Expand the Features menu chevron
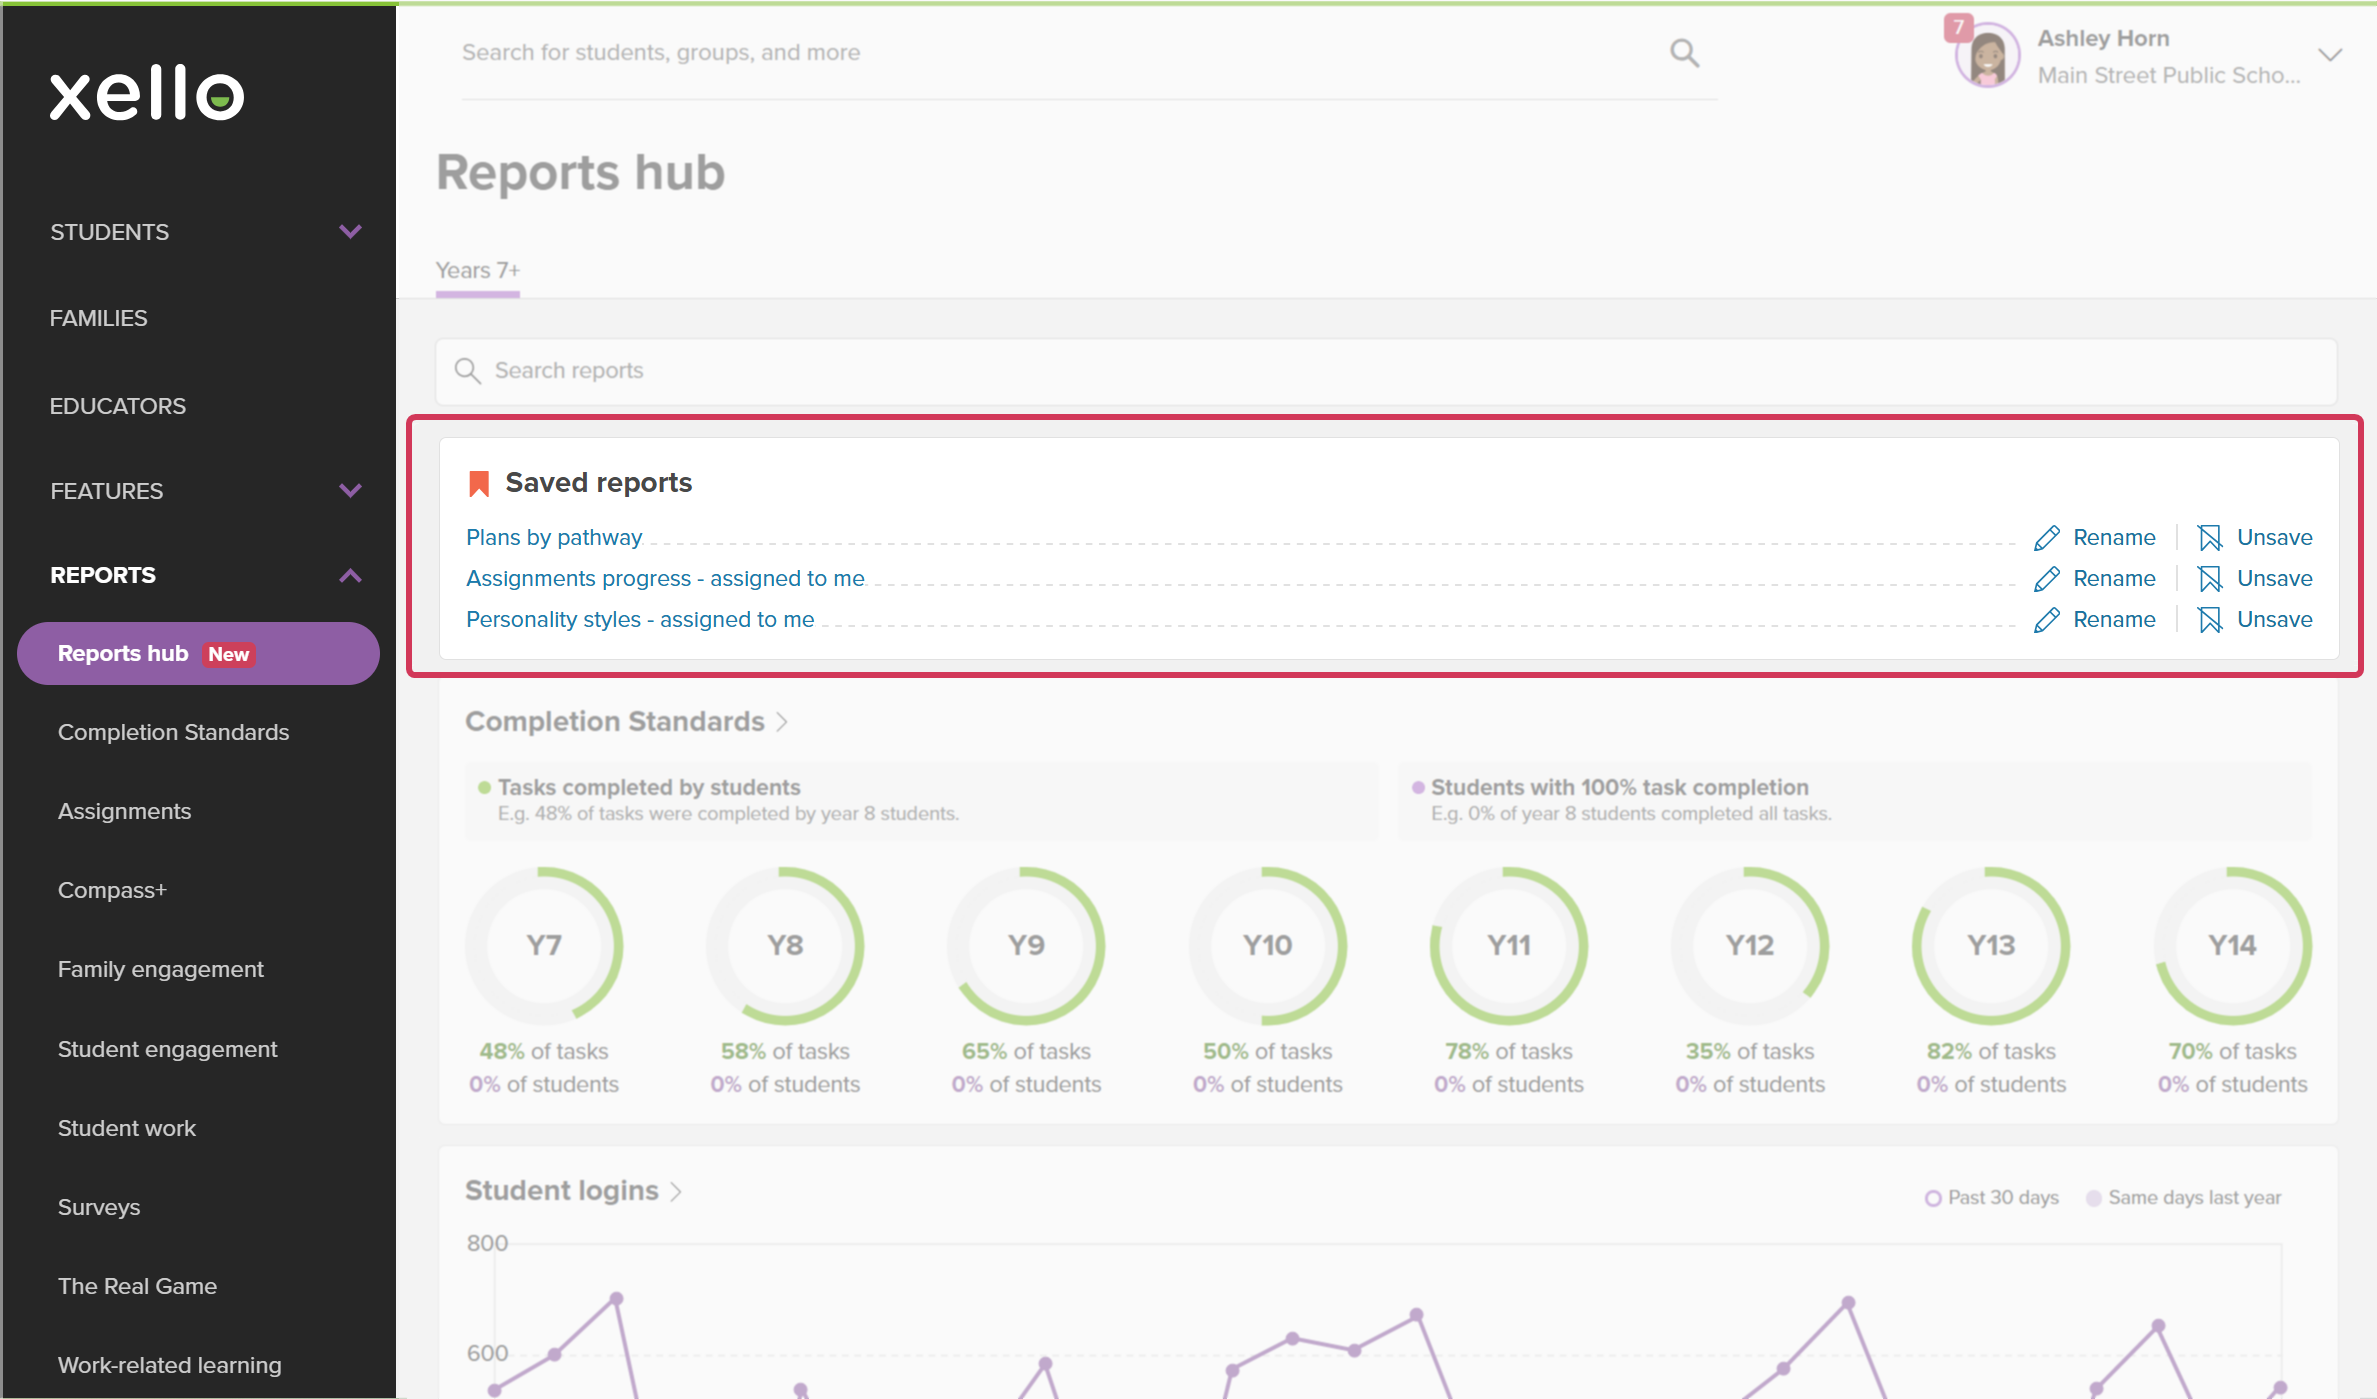 click(x=350, y=491)
